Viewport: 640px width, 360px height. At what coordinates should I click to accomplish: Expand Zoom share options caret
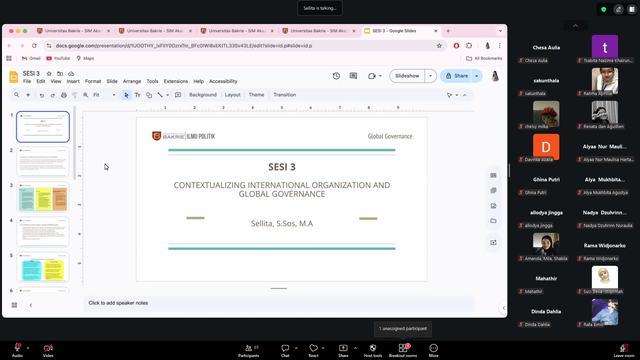(356, 348)
